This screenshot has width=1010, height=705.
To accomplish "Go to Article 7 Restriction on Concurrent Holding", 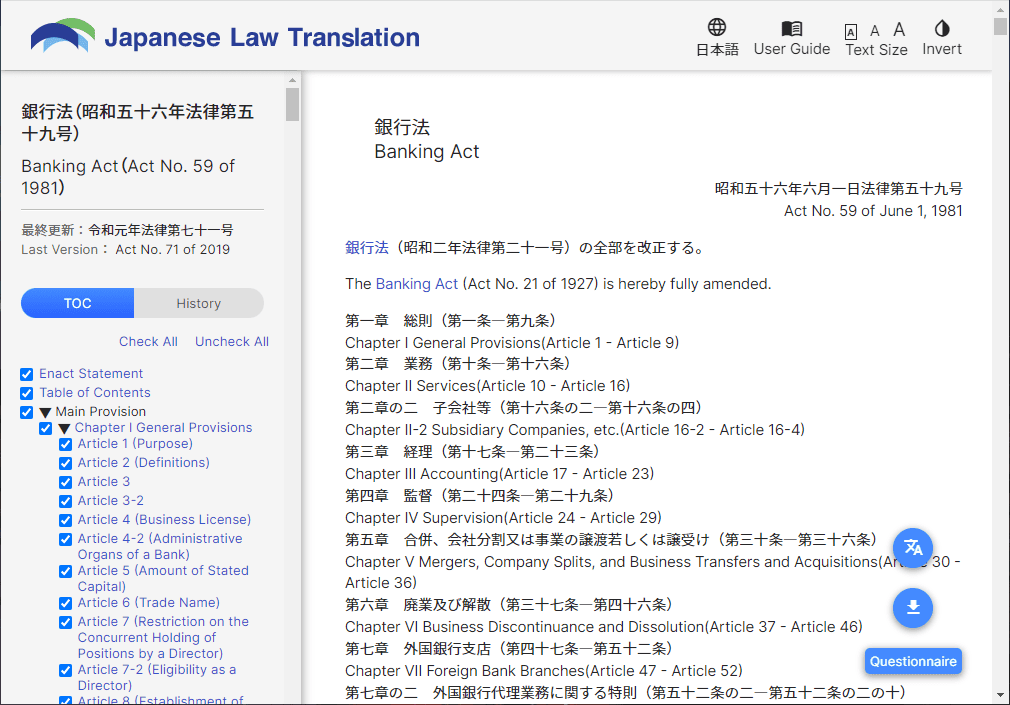I will click(163, 637).
